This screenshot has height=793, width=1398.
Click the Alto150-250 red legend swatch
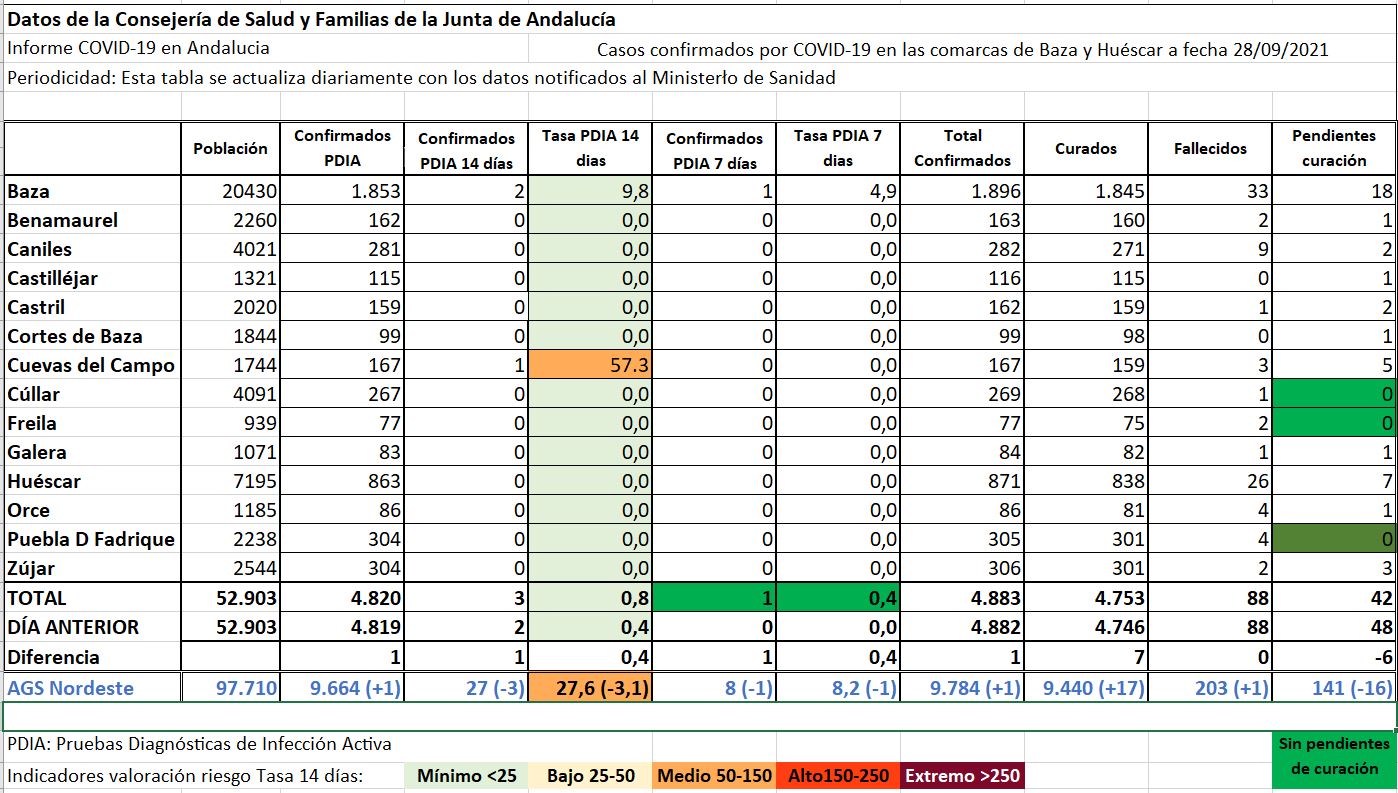pos(838,776)
